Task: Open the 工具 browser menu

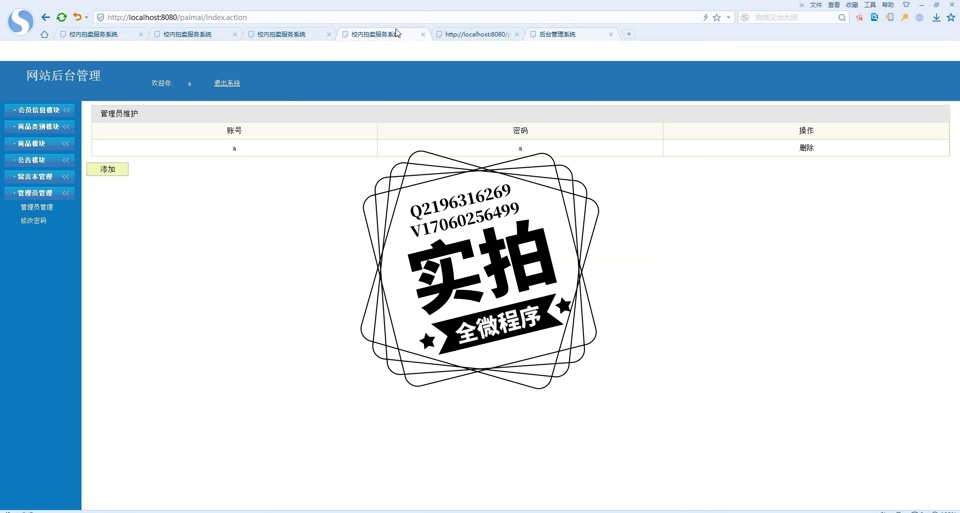Action: click(x=870, y=5)
